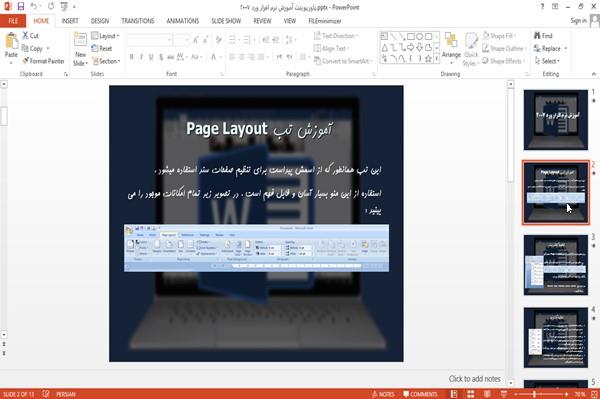Insert a New Slide
600x399 pixels.
(80, 50)
